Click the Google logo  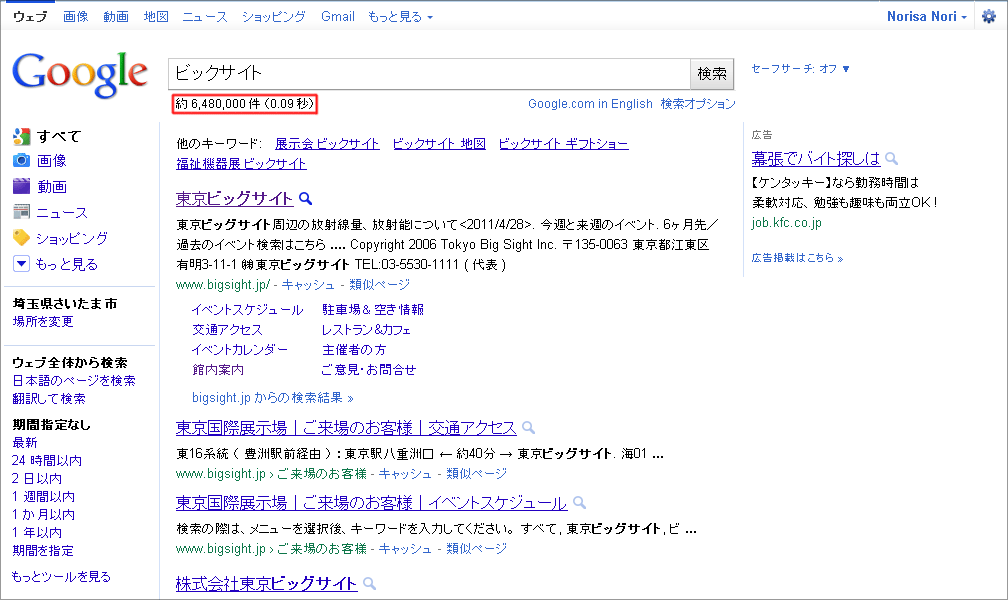[80, 75]
